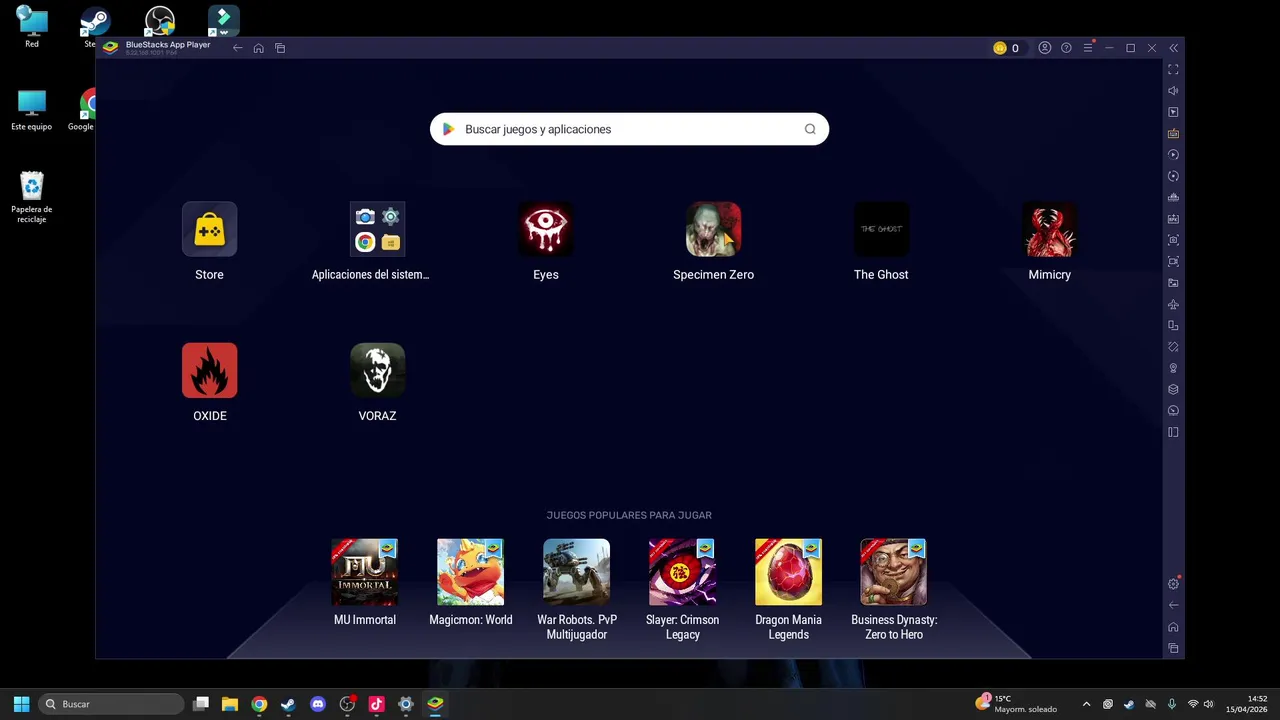Open Dragon Mania Legends
Screen dimensions: 1280x720
(x=788, y=572)
